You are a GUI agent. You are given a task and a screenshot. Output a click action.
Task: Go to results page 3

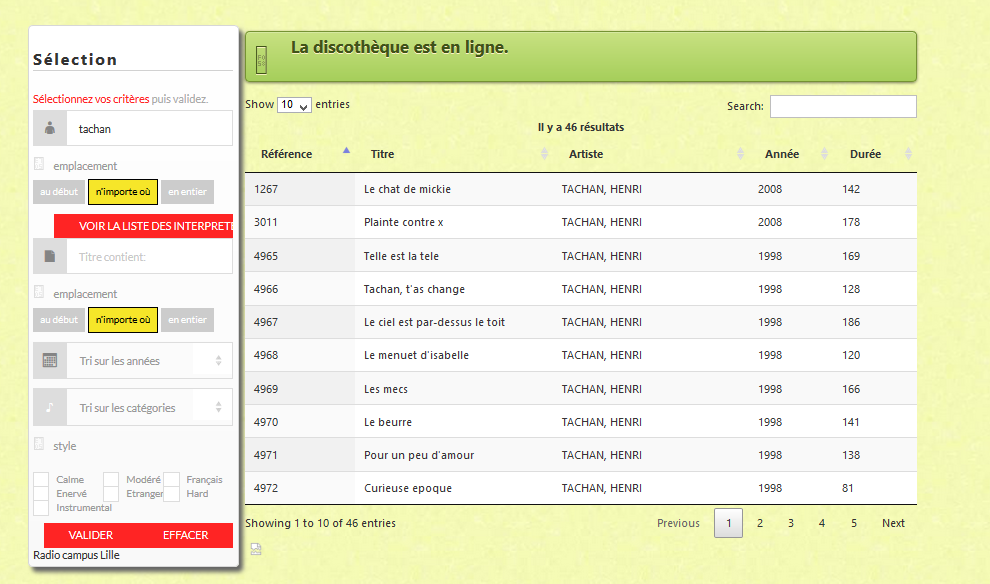tap(790, 523)
